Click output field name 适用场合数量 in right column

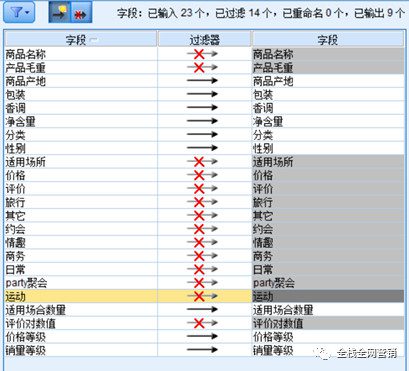283,310
